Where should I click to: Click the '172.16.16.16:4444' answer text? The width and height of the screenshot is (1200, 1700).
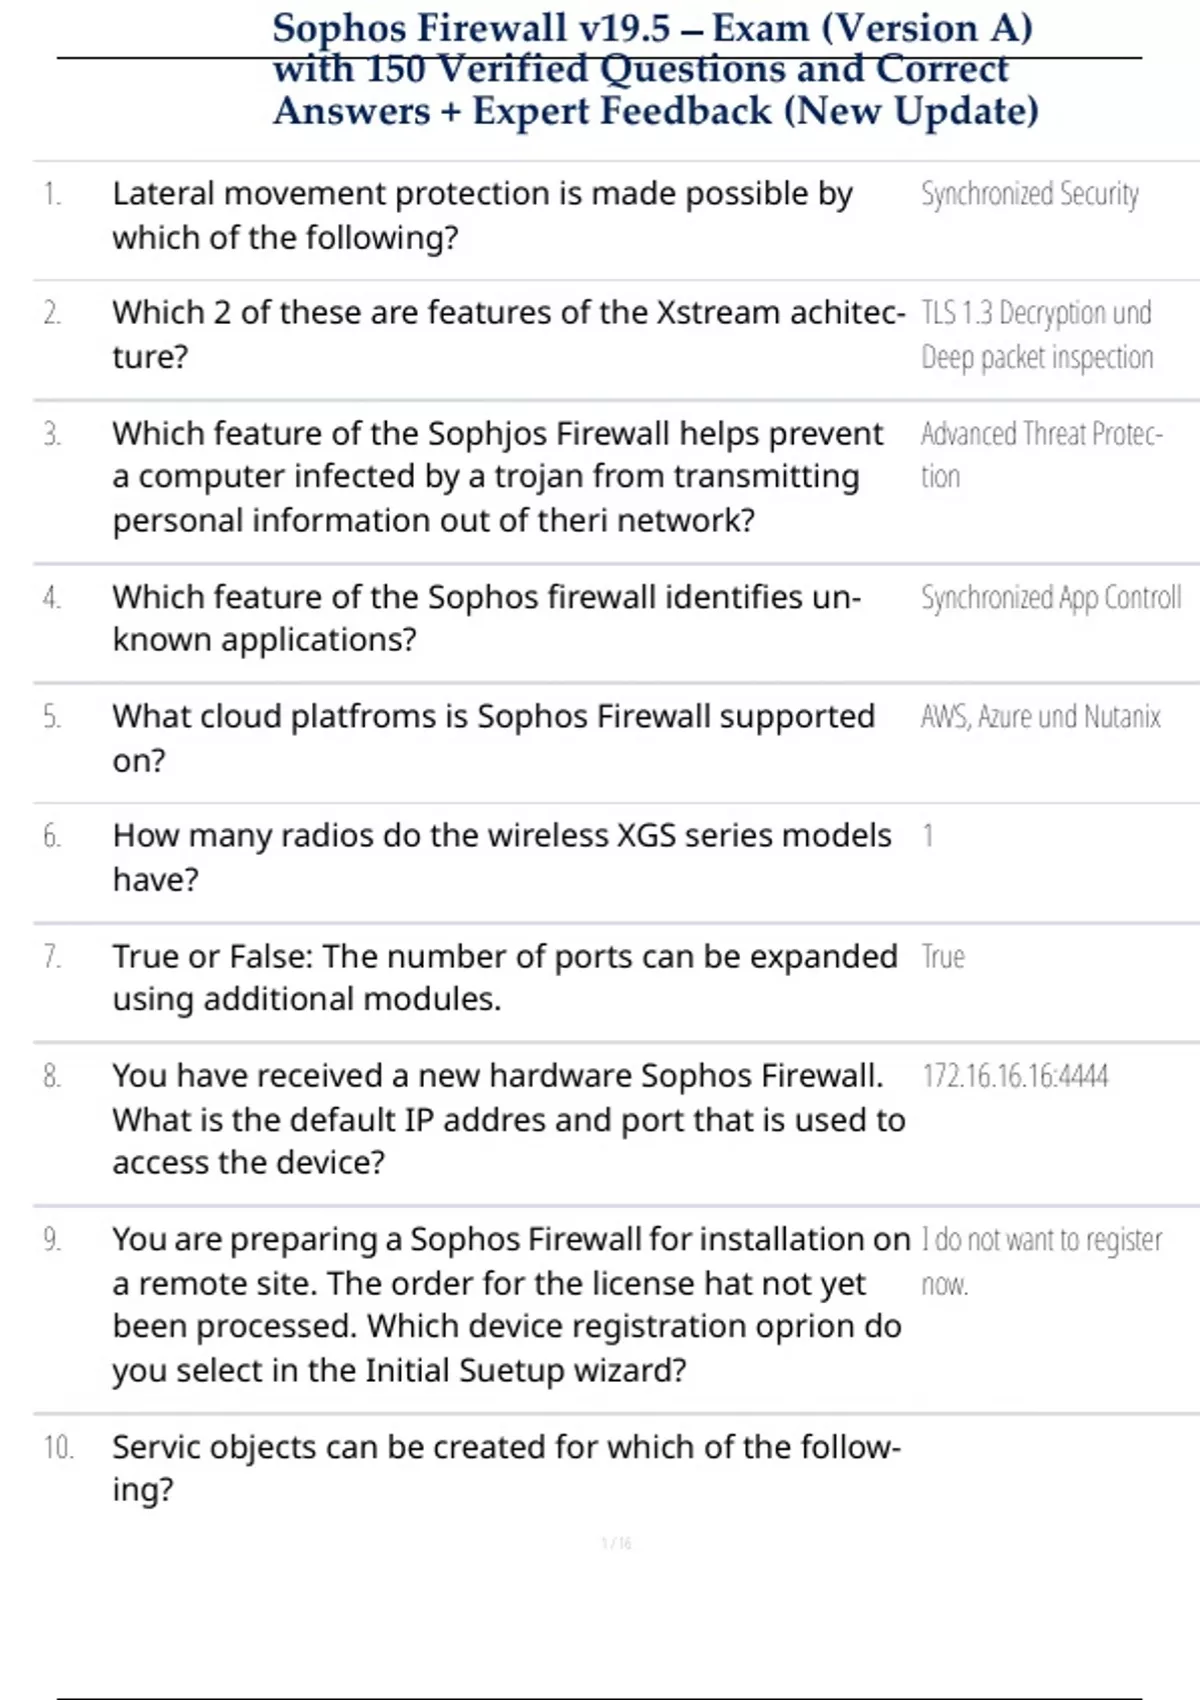click(1015, 1076)
